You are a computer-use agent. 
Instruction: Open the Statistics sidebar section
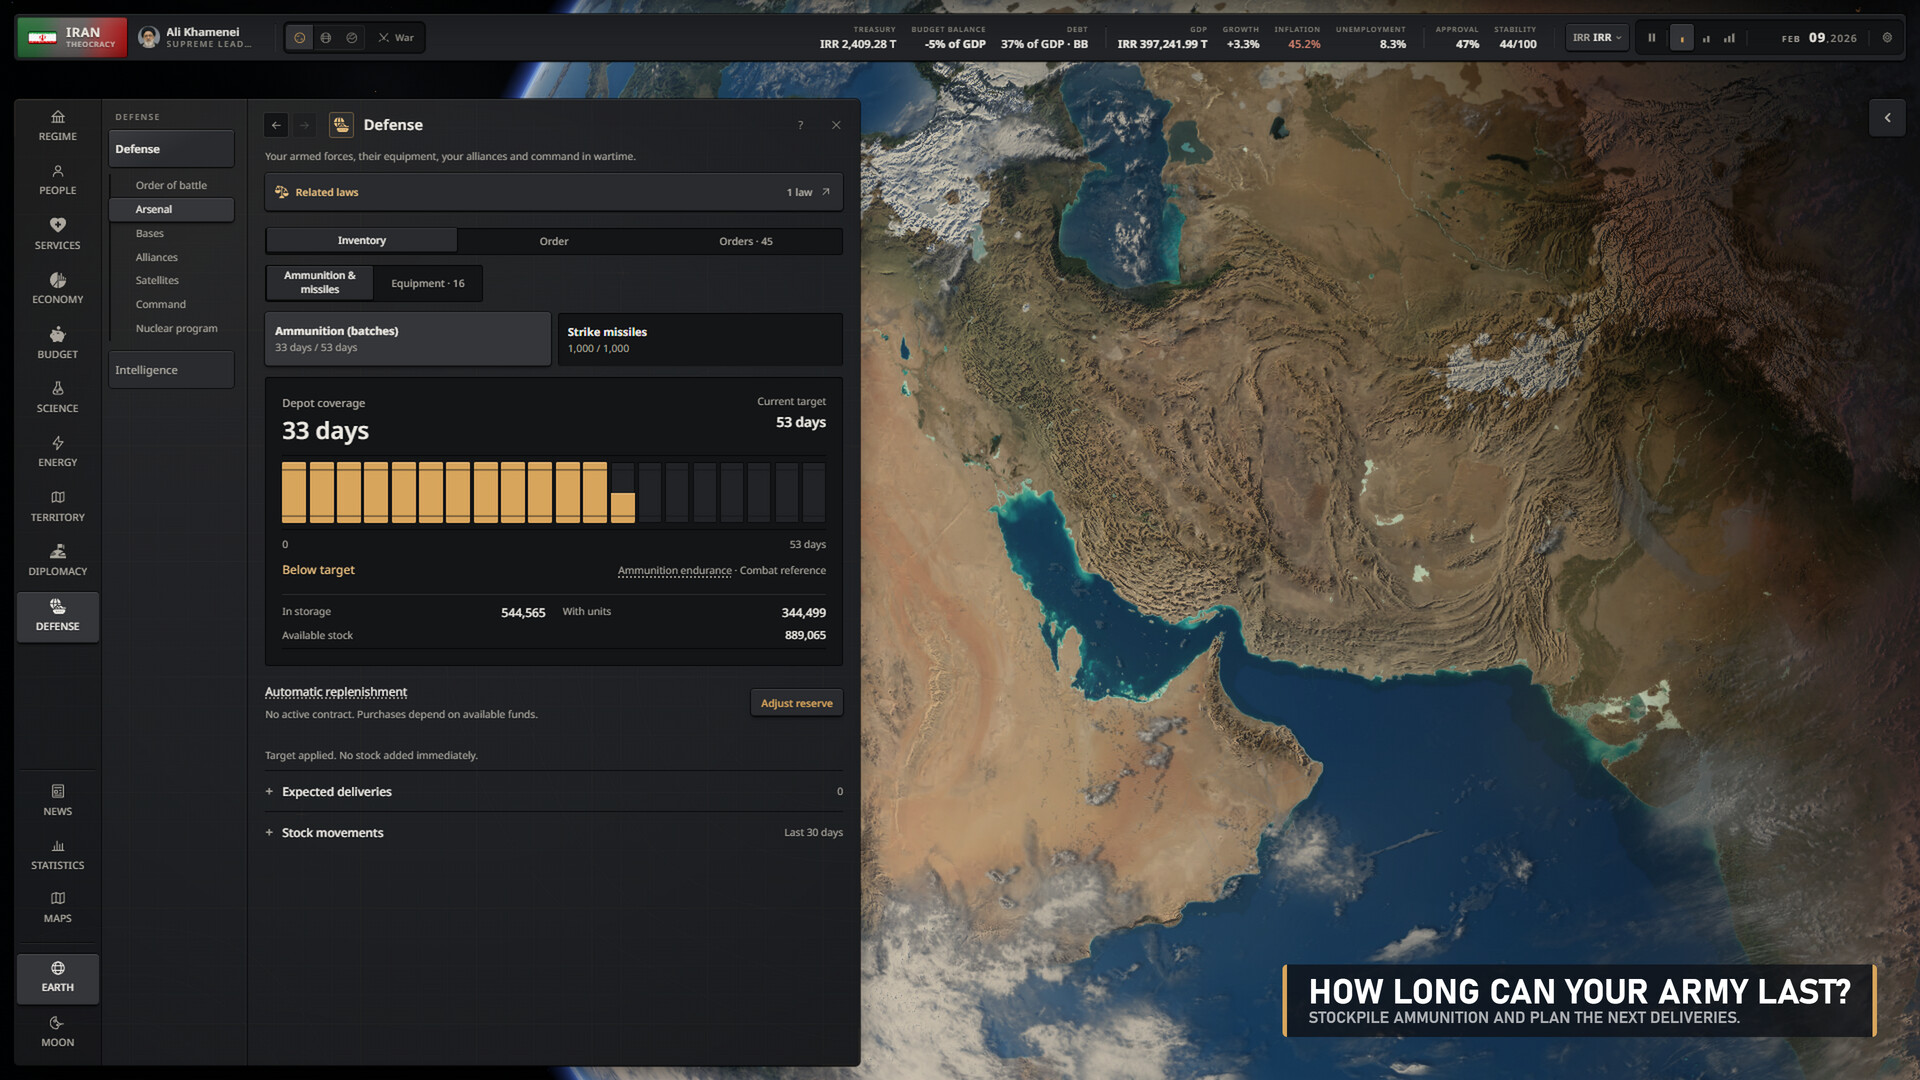[x=57, y=854]
